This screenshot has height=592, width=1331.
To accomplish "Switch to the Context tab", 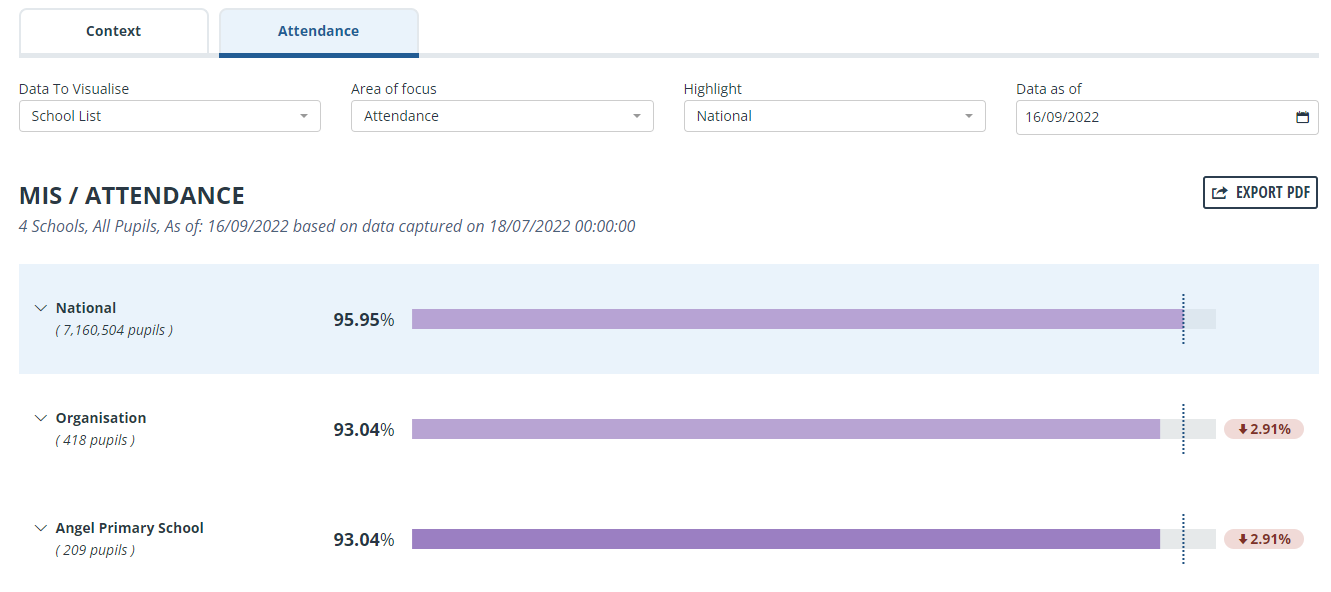I will point(114,31).
